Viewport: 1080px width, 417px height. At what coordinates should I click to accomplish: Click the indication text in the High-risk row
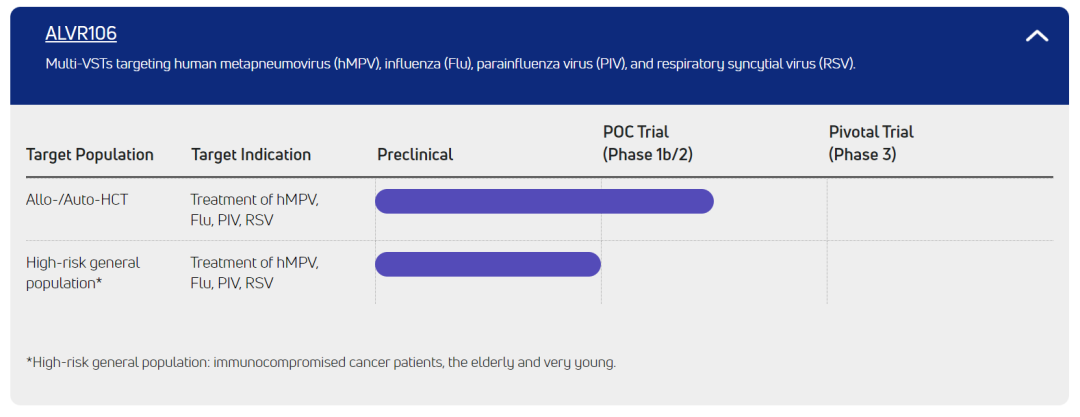(x=254, y=273)
